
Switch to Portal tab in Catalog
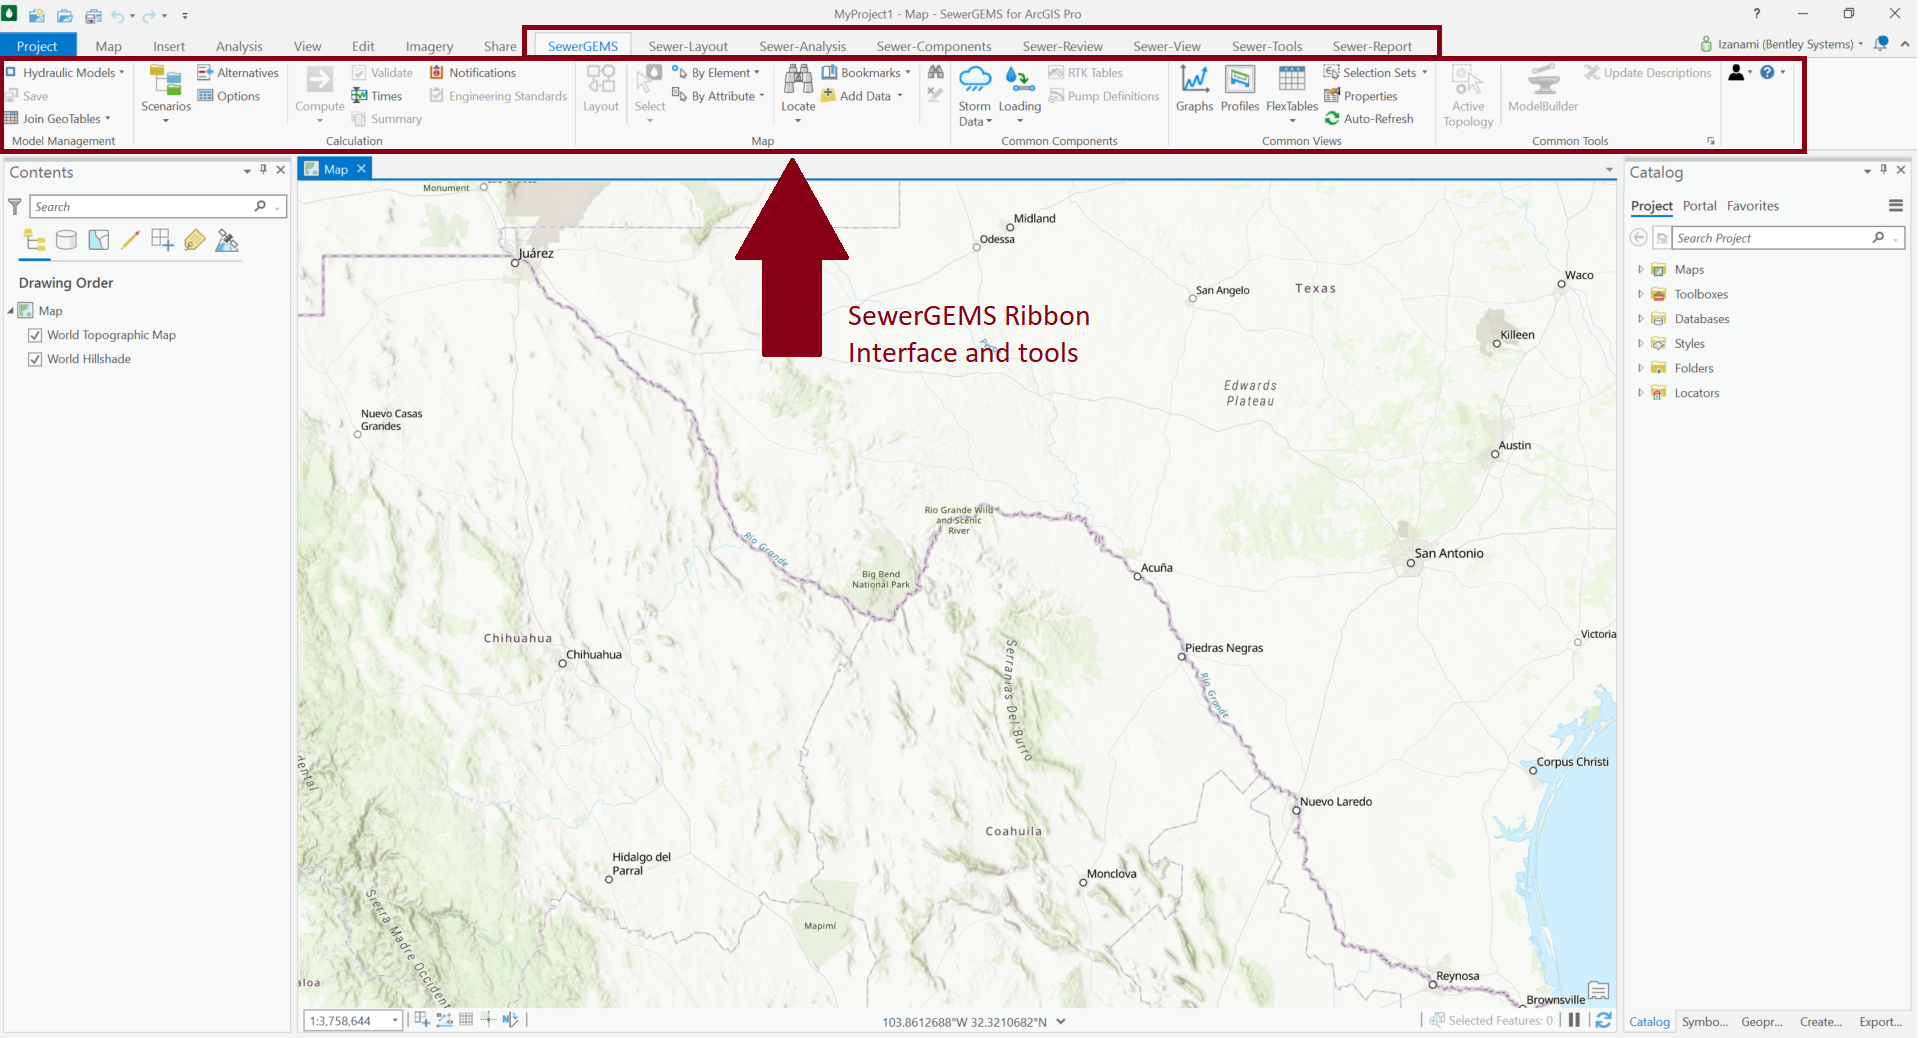(x=1699, y=206)
